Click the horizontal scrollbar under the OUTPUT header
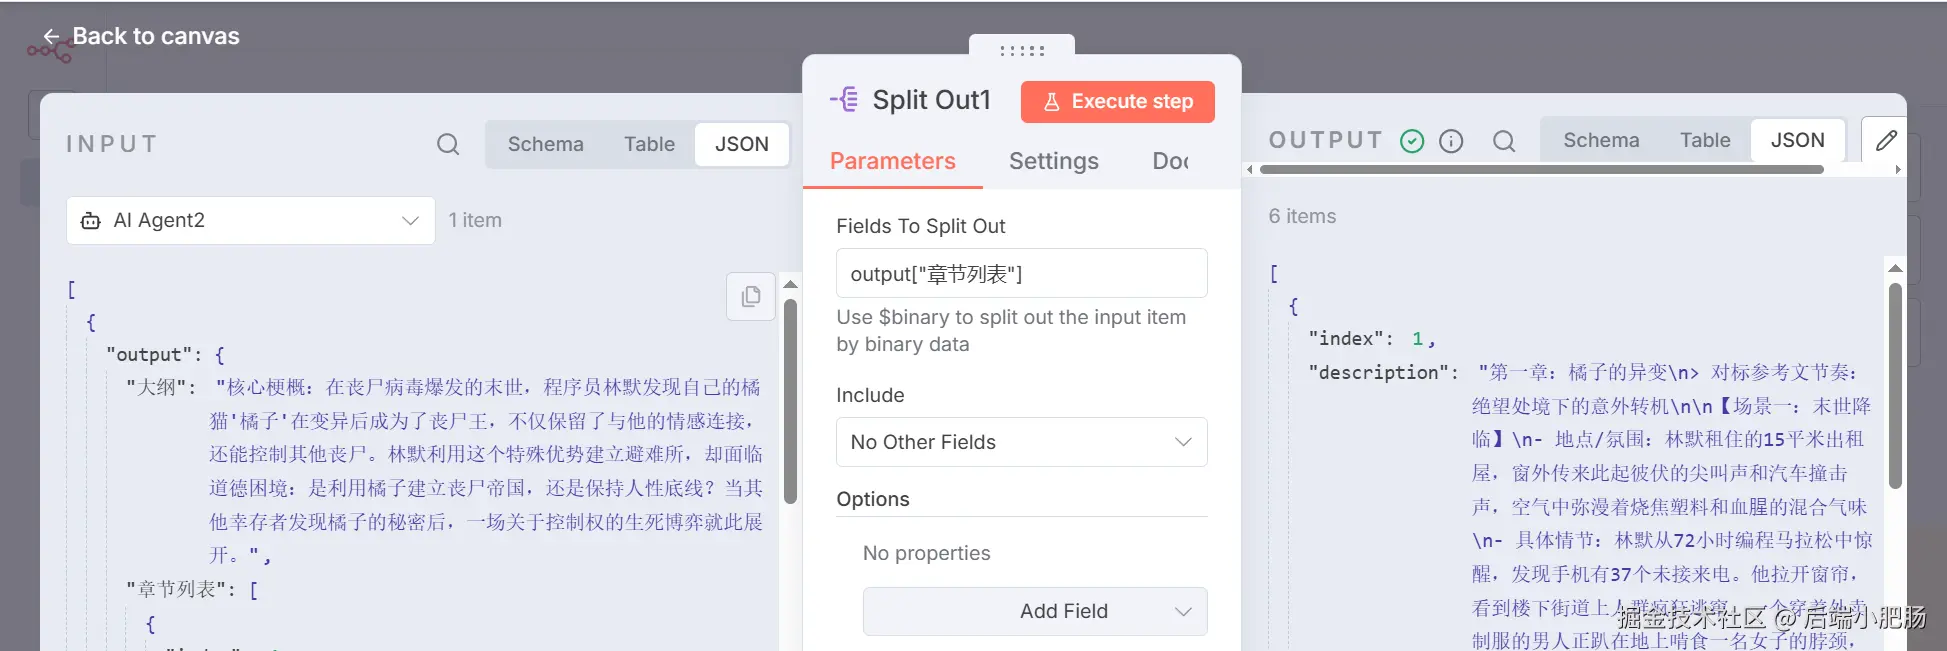Viewport: 1947px width, 651px height. coord(1541,170)
